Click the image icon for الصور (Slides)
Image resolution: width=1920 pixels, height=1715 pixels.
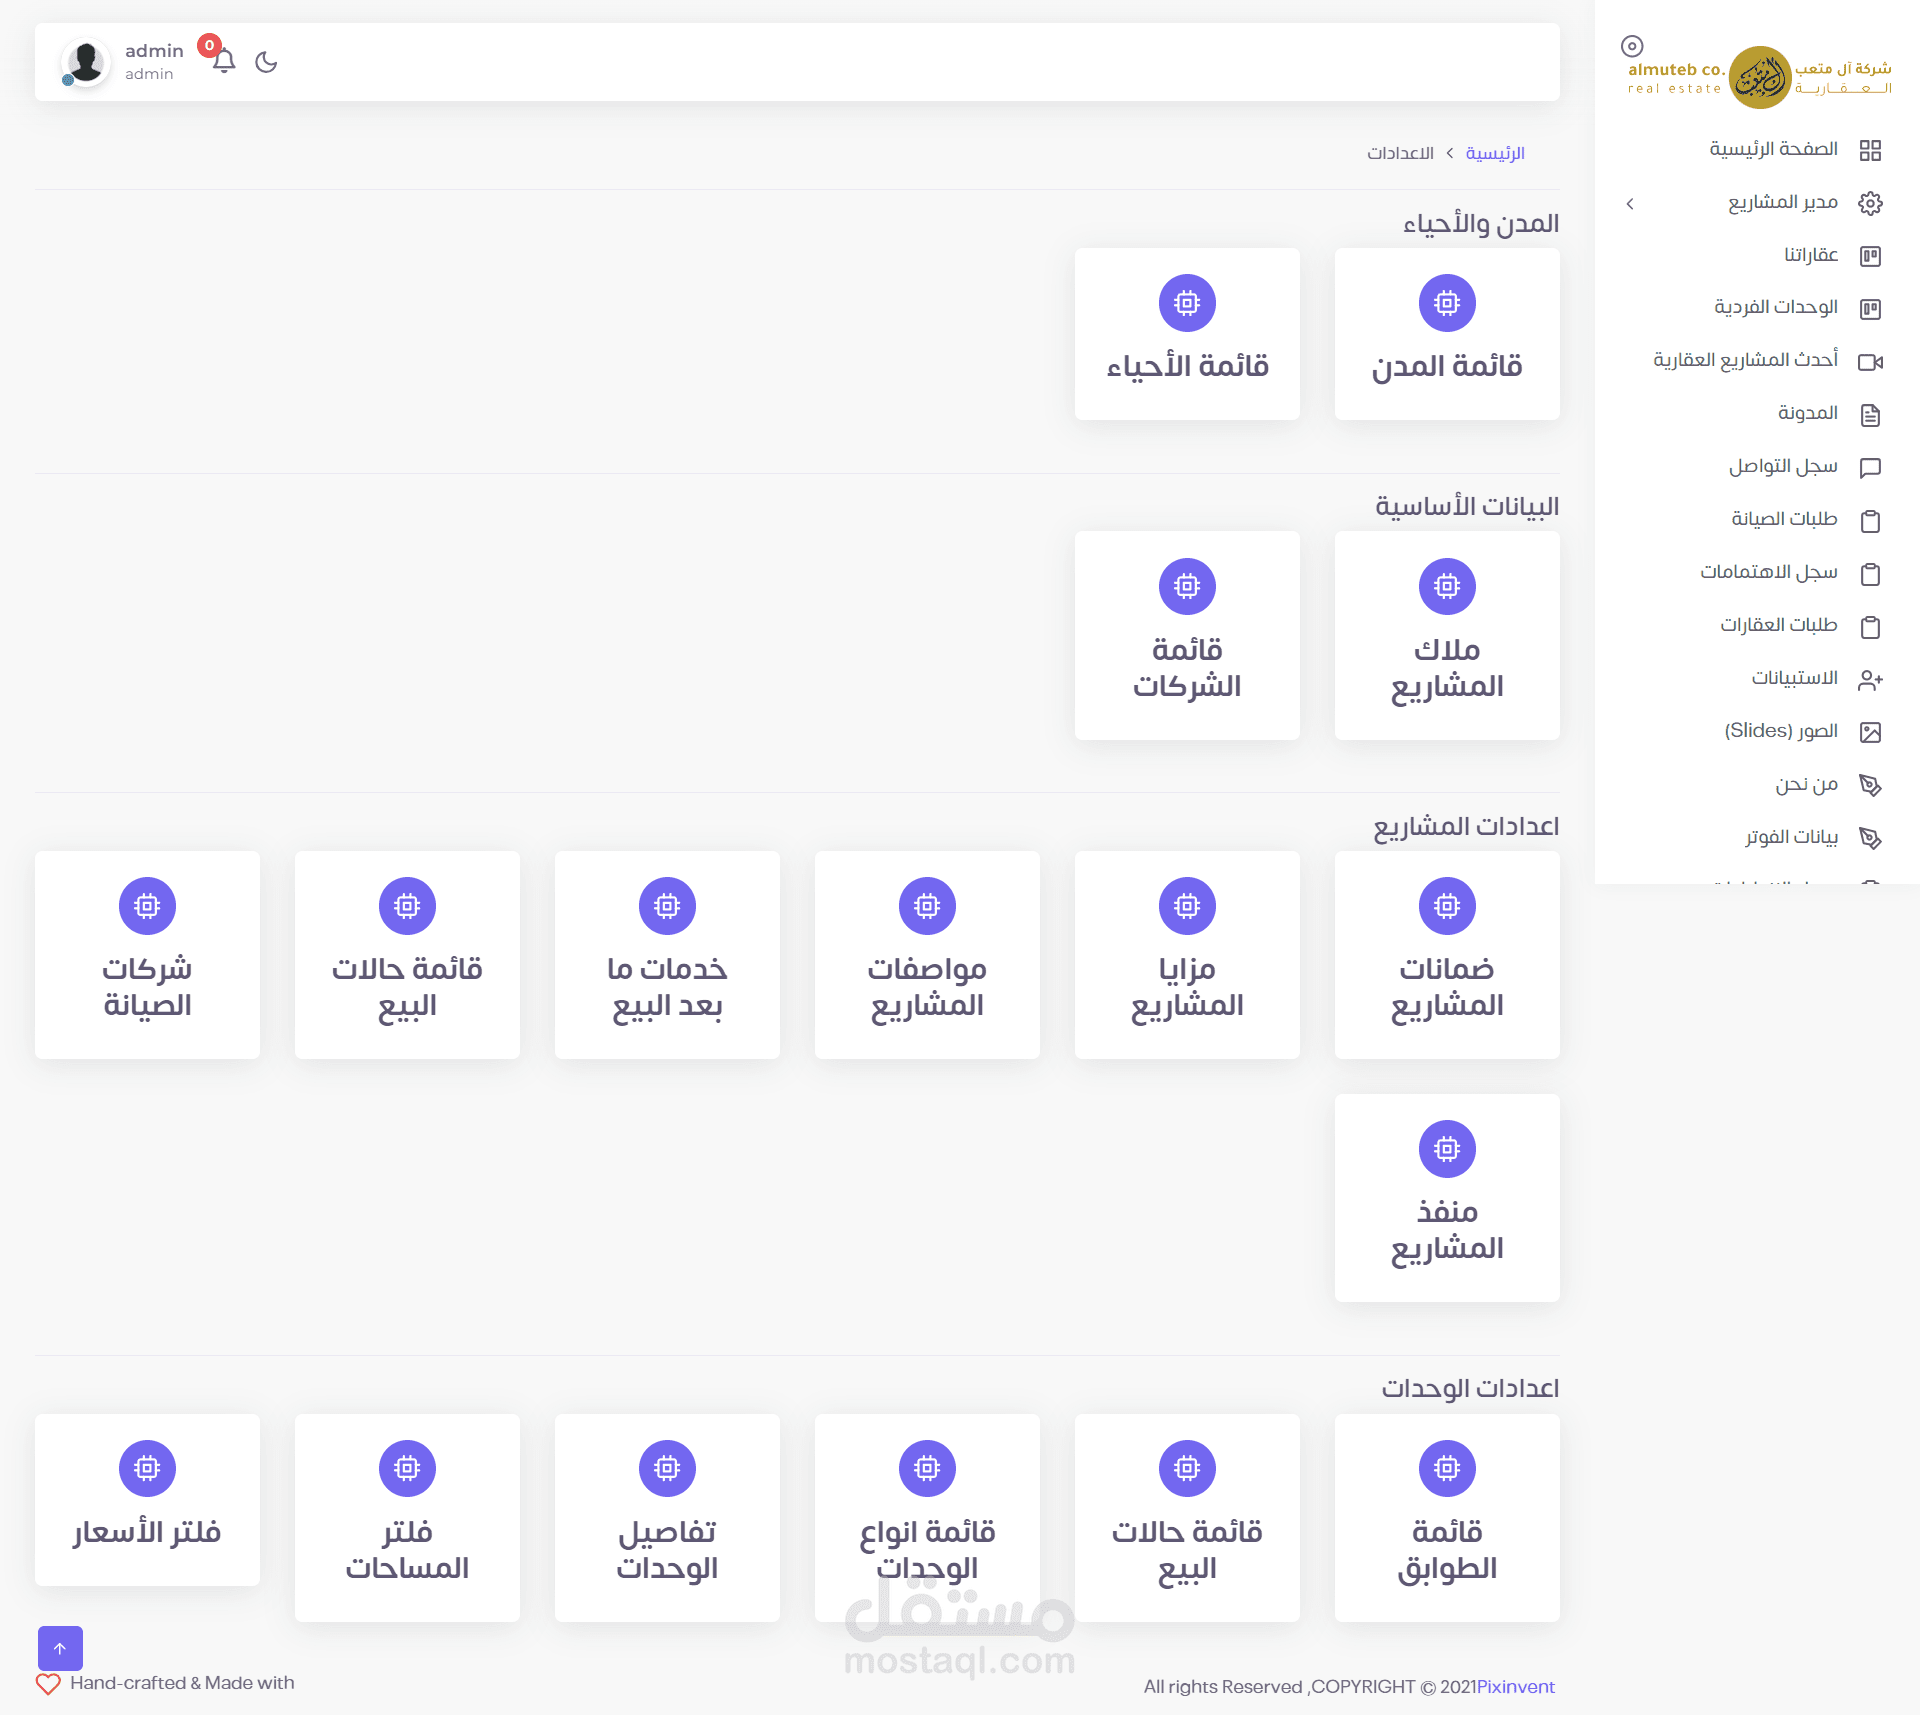click(1870, 733)
